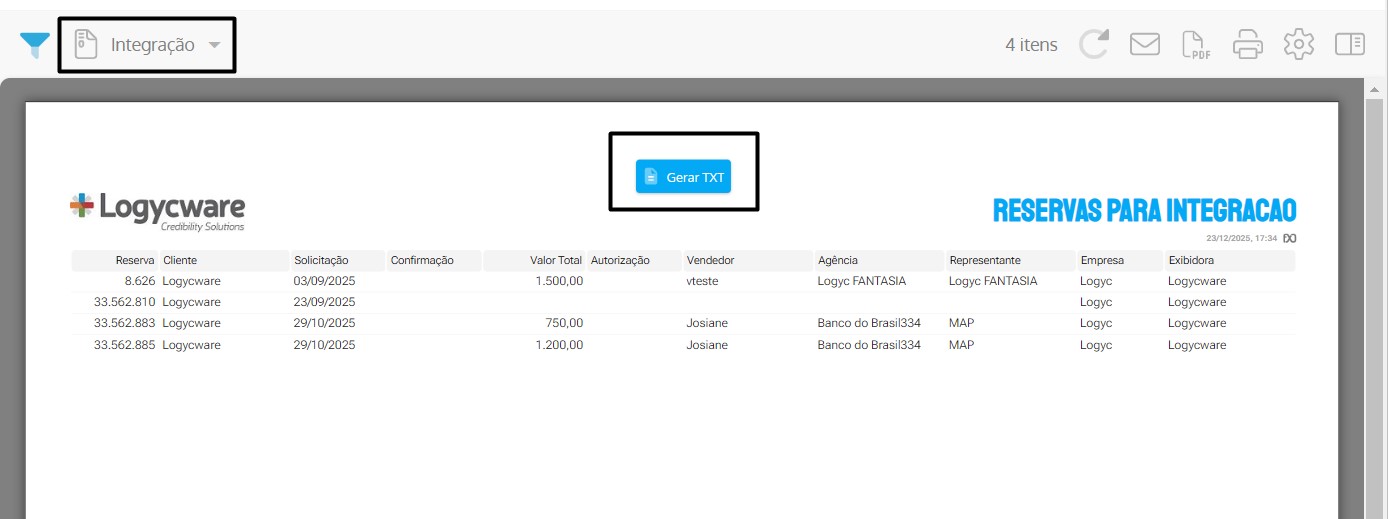The height and width of the screenshot is (519, 1388).
Task: Click the Logycware logo
Action: click(158, 210)
